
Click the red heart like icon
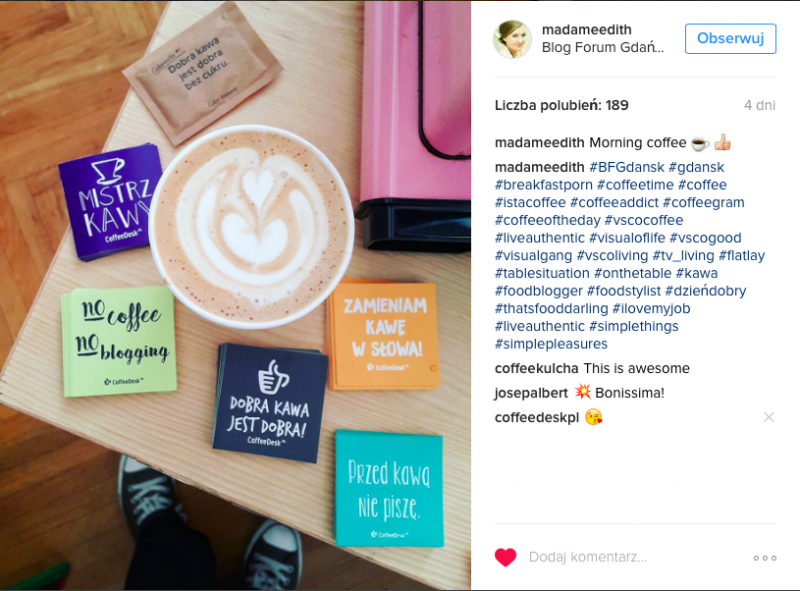tap(506, 557)
